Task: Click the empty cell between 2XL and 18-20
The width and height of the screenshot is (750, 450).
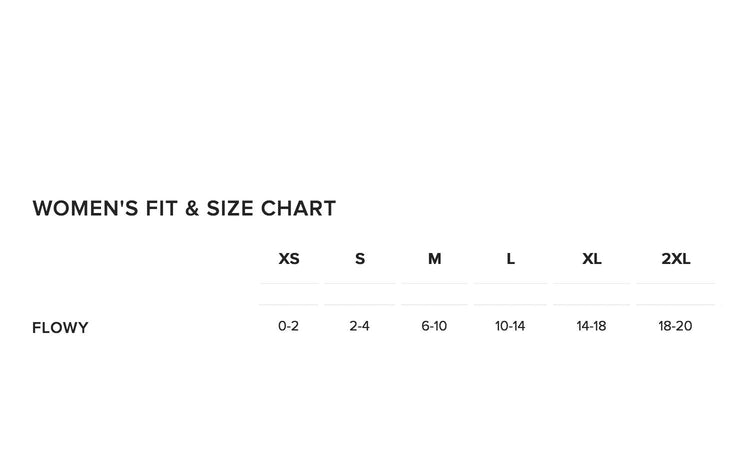Action: click(x=675, y=294)
